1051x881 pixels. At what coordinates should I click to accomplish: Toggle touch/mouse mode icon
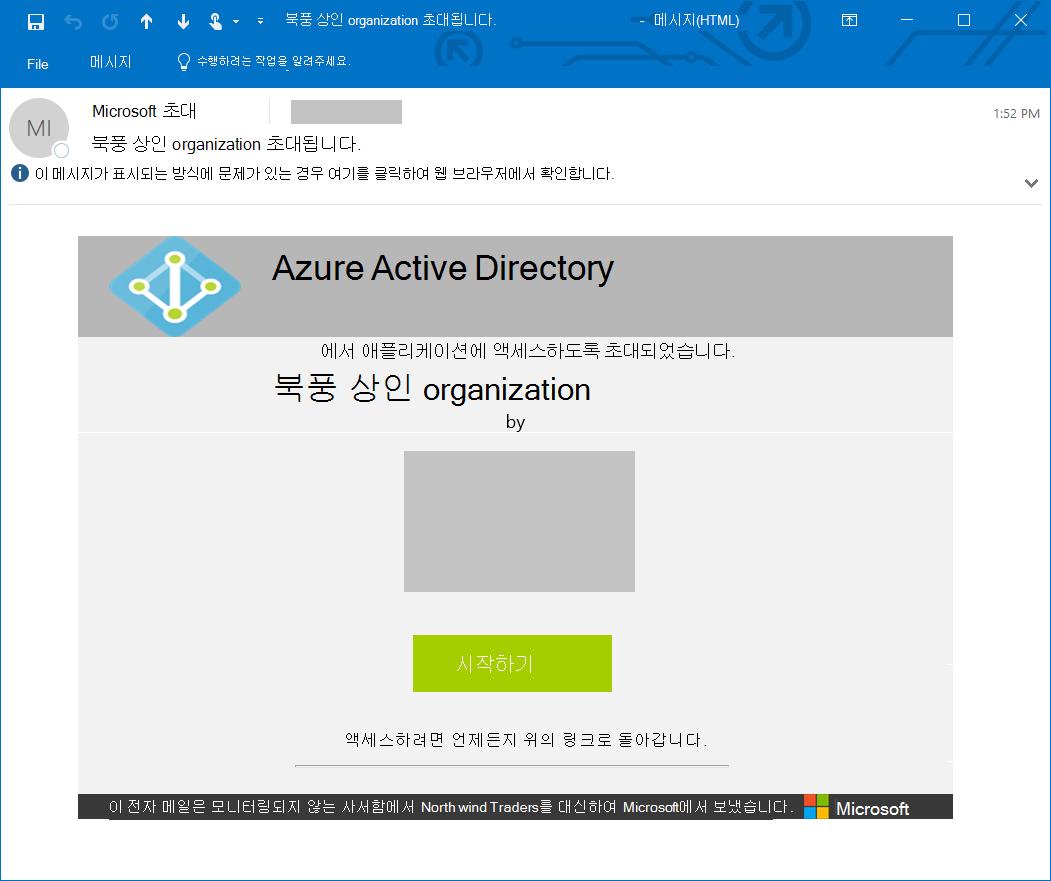pyautogui.click(x=215, y=22)
